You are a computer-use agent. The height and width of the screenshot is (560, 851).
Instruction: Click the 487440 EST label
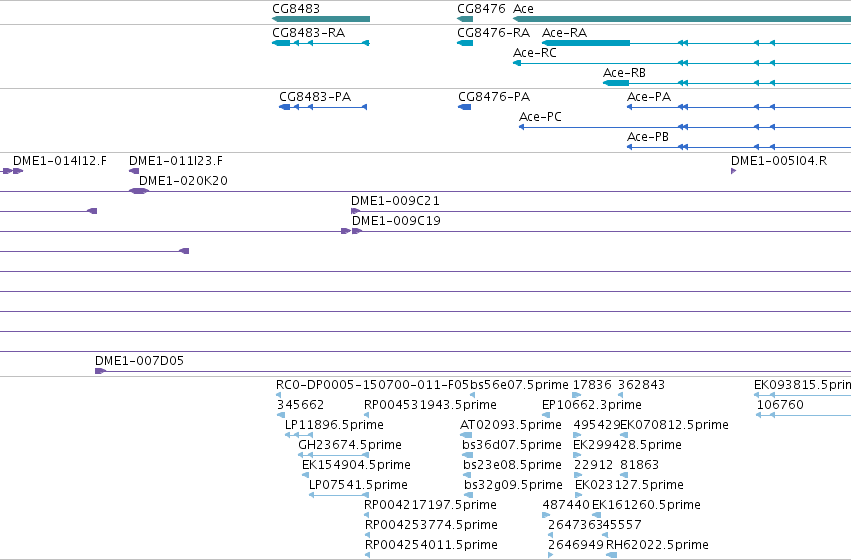(566, 505)
